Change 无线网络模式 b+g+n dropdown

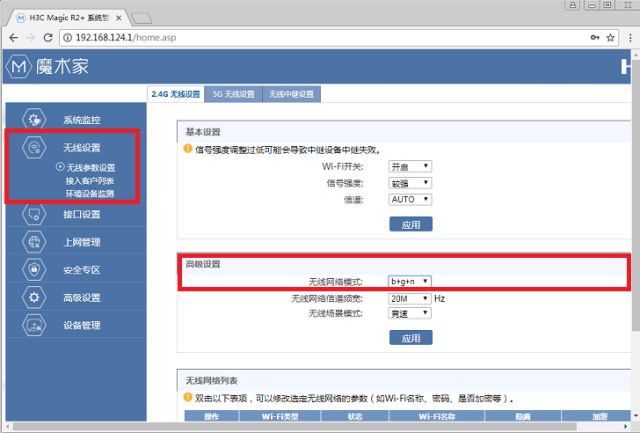410,282
